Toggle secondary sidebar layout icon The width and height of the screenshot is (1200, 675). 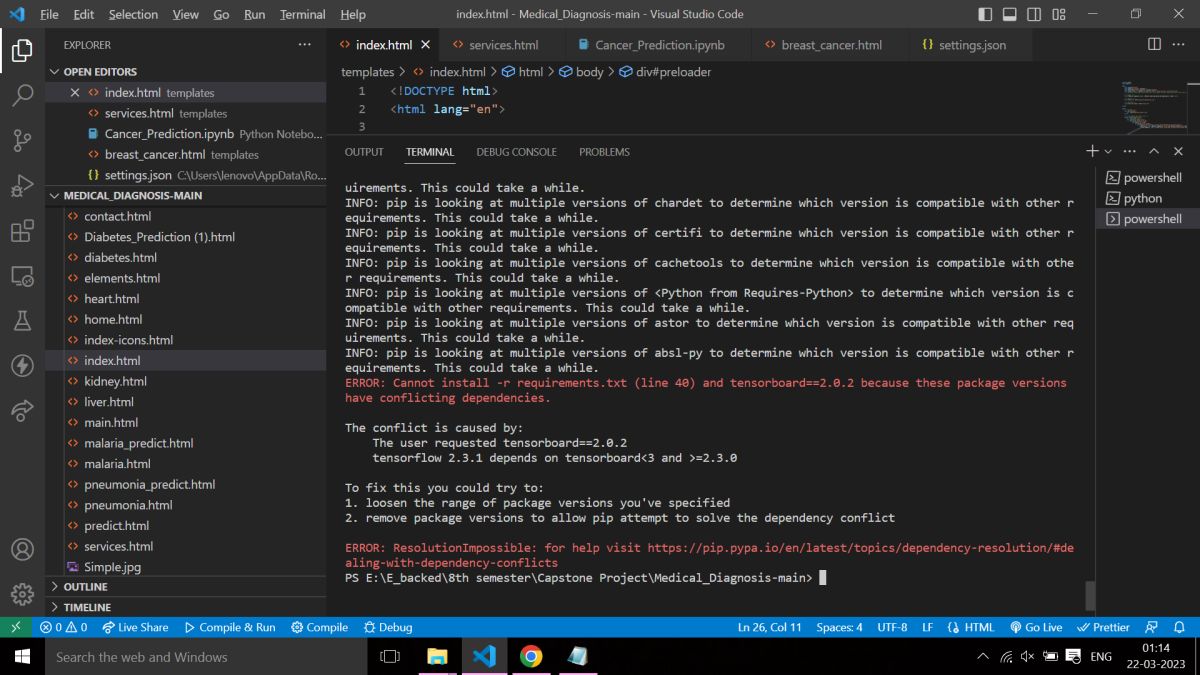[1034, 14]
